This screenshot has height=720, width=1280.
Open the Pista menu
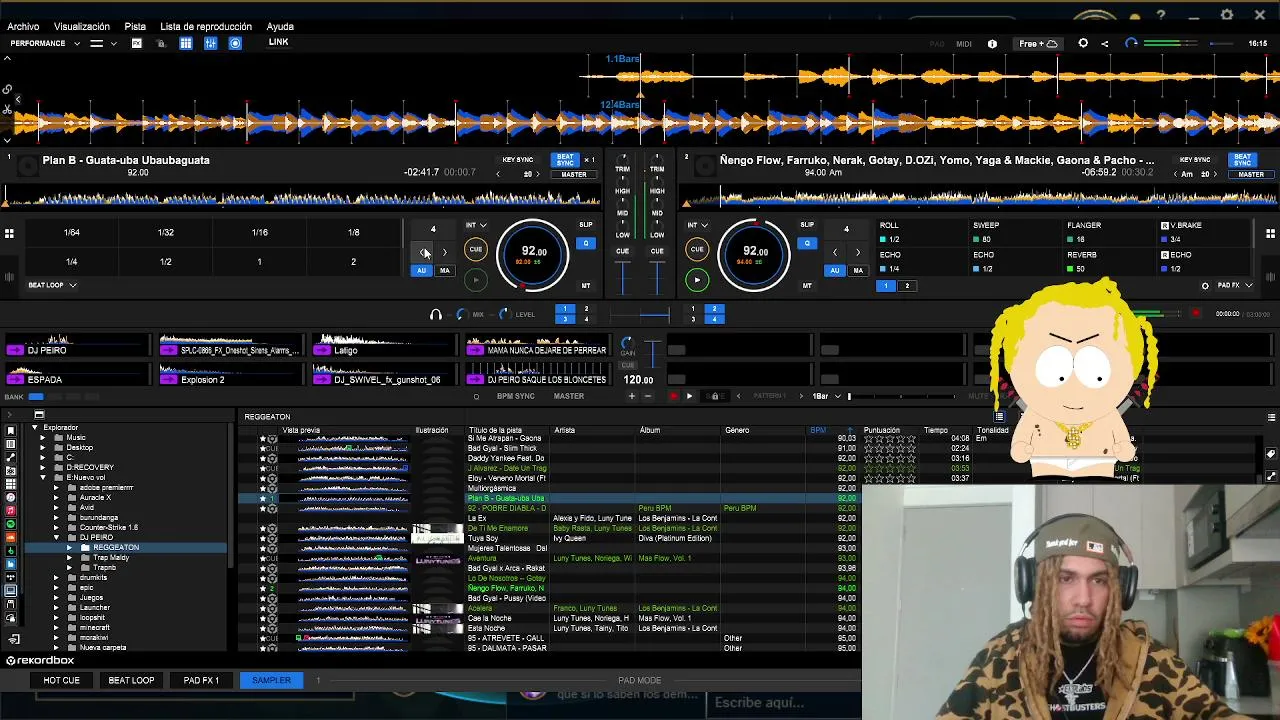135,27
